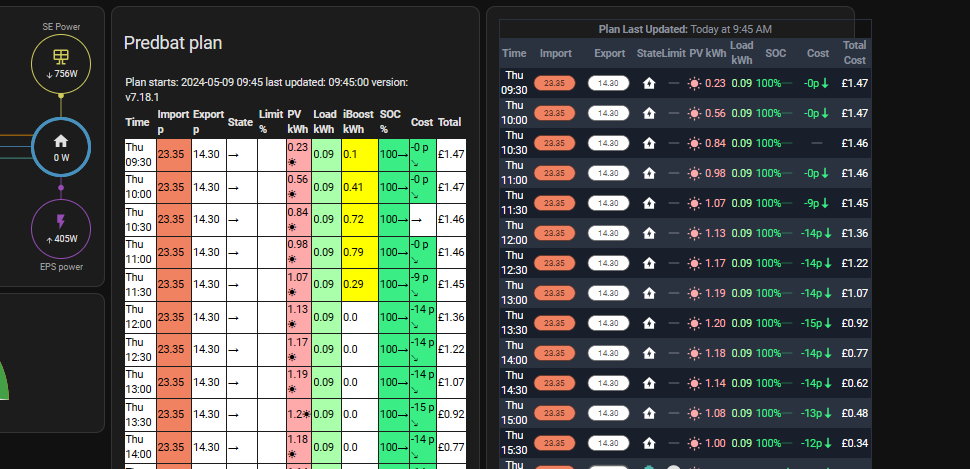Click the SE Power solar panel icon
970x469 pixels.
click(61, 58)
